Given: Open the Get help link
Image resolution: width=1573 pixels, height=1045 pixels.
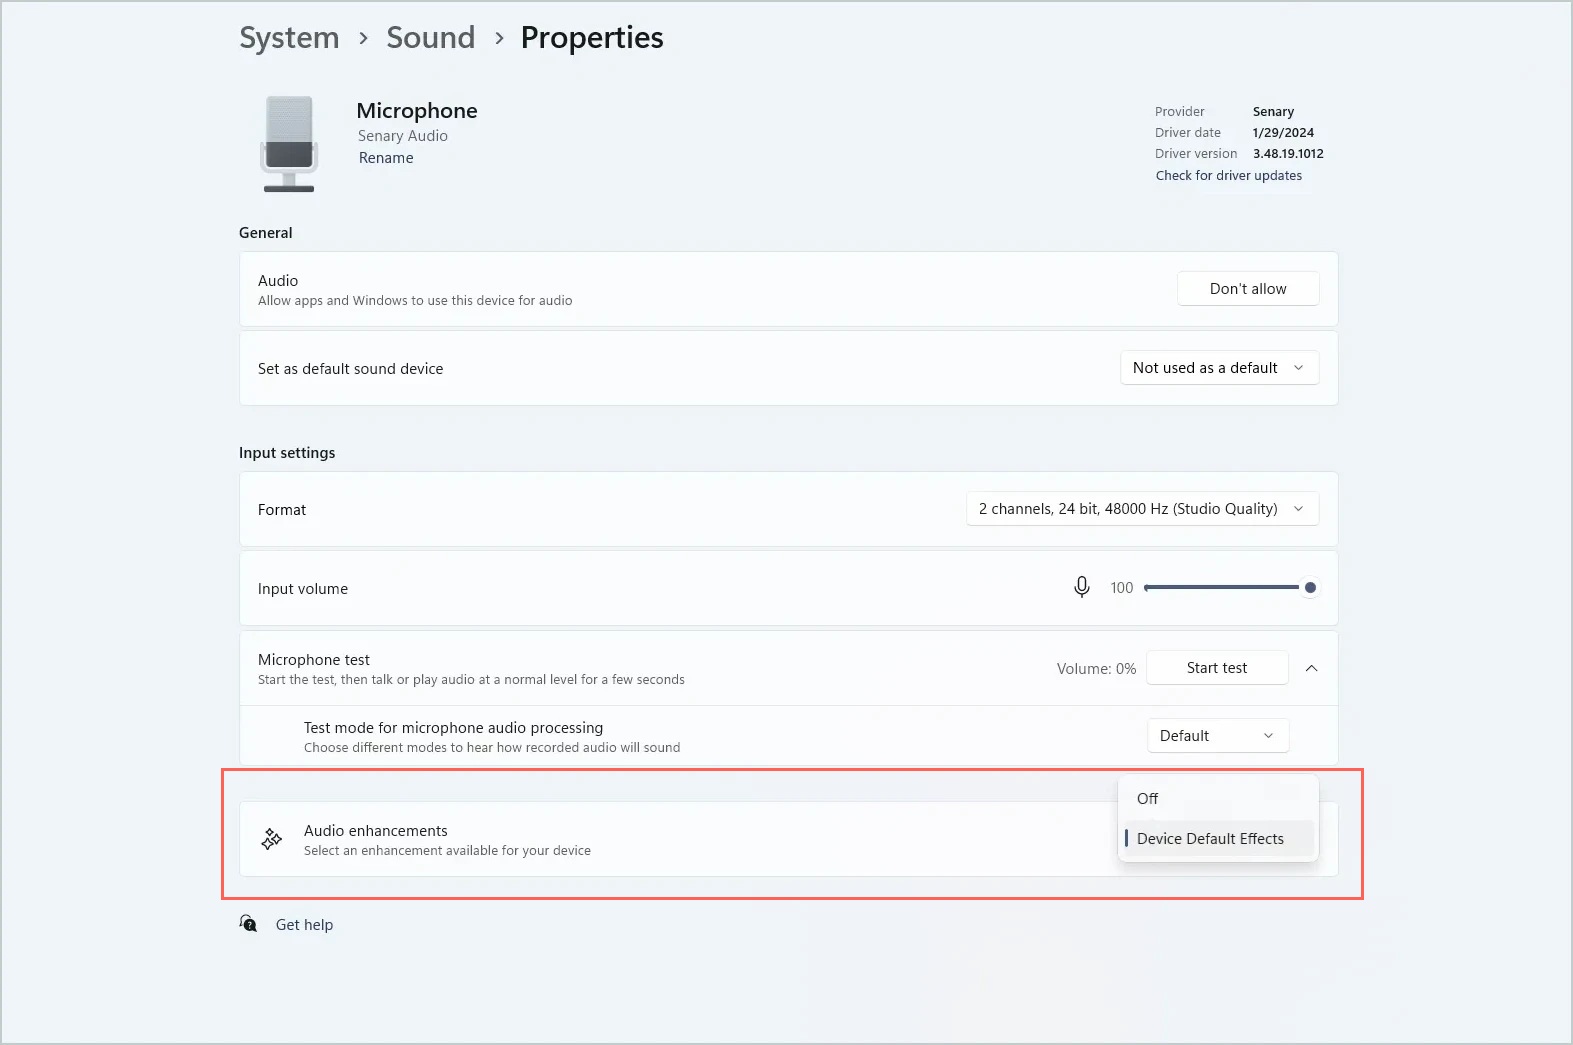Looking at the screenshot, I should [304, 925].
